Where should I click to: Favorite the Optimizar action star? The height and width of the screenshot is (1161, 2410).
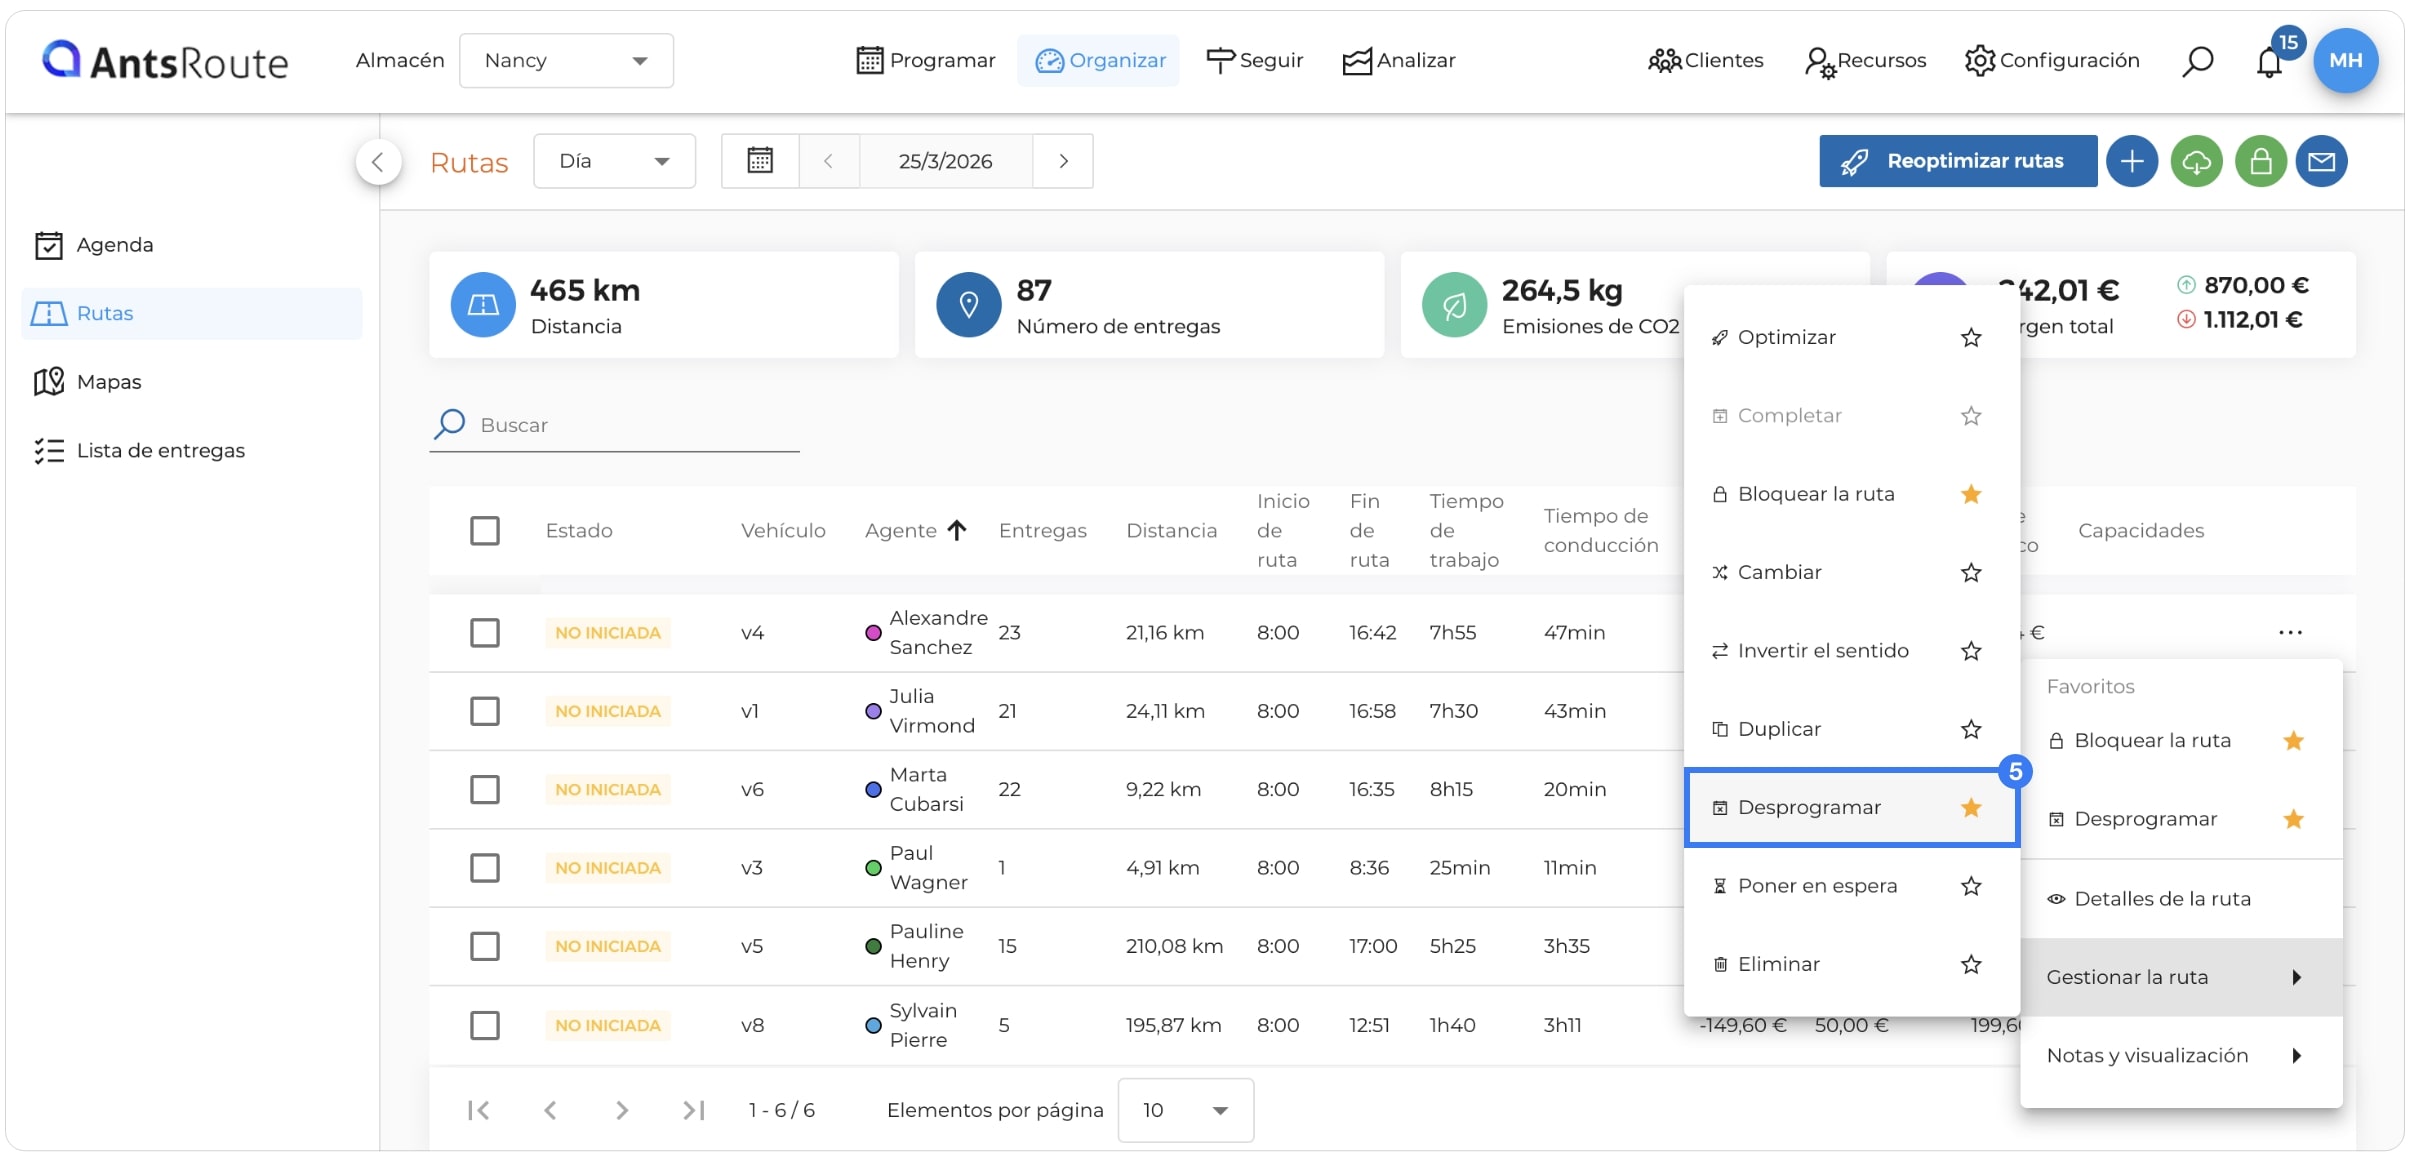click(x=1970, y=338)
